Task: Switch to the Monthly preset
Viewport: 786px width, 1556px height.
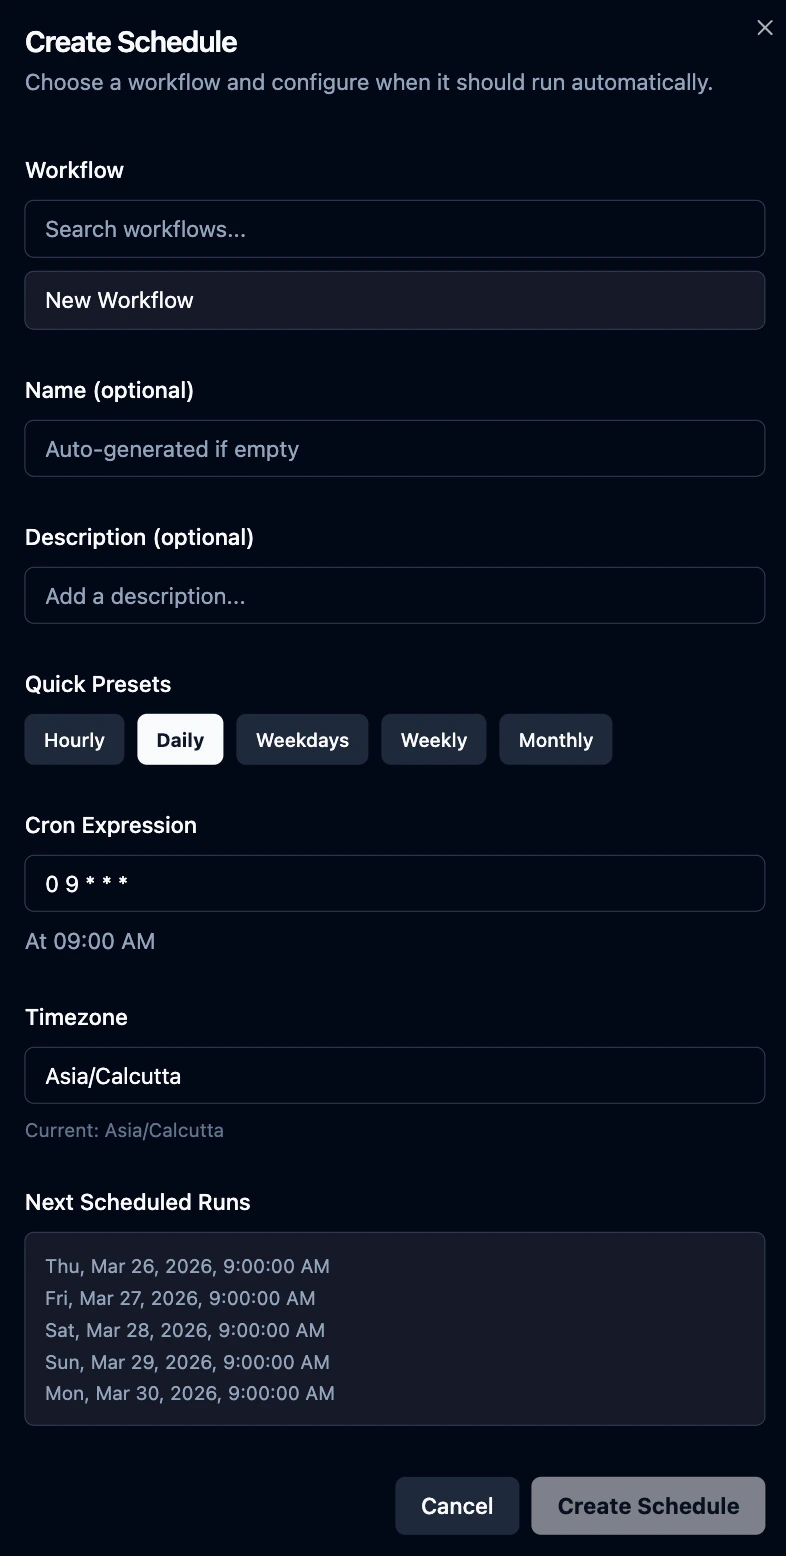Action: tap(555, 739)
